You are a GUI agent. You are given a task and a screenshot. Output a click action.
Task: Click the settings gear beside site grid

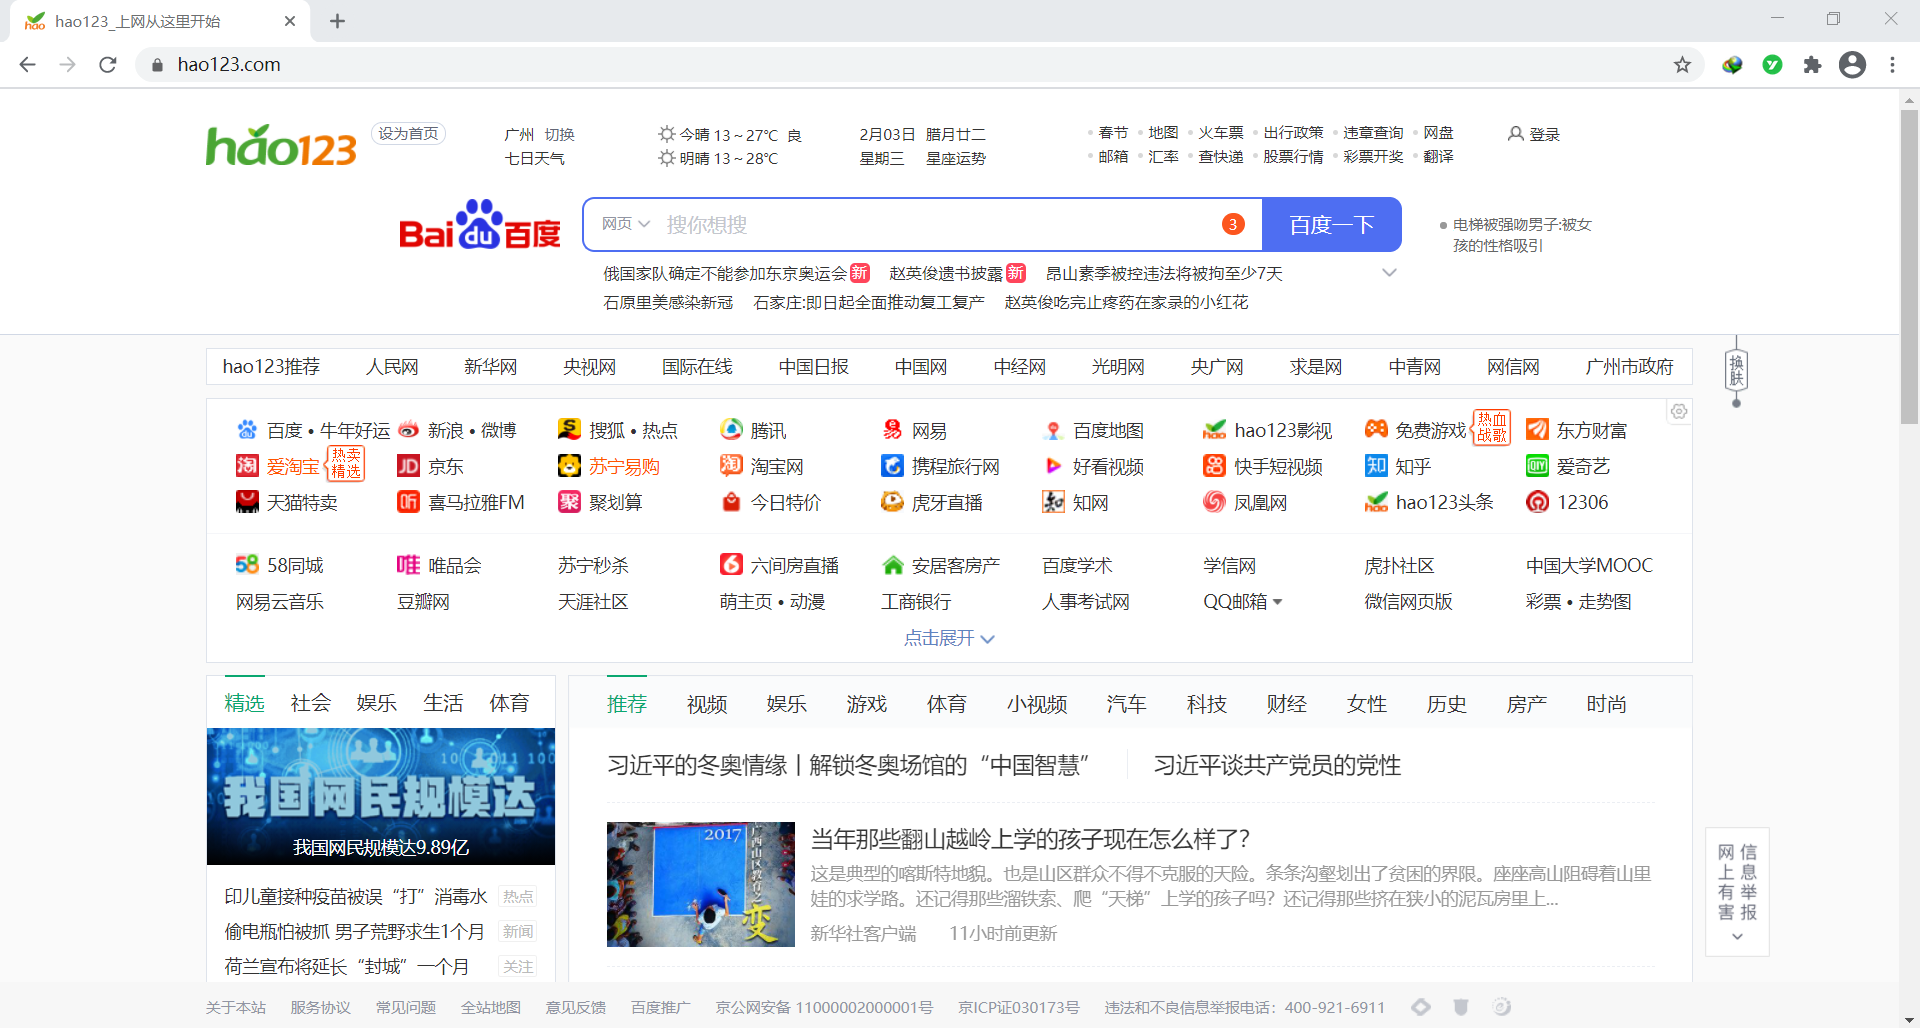[x=1679, y=411]
